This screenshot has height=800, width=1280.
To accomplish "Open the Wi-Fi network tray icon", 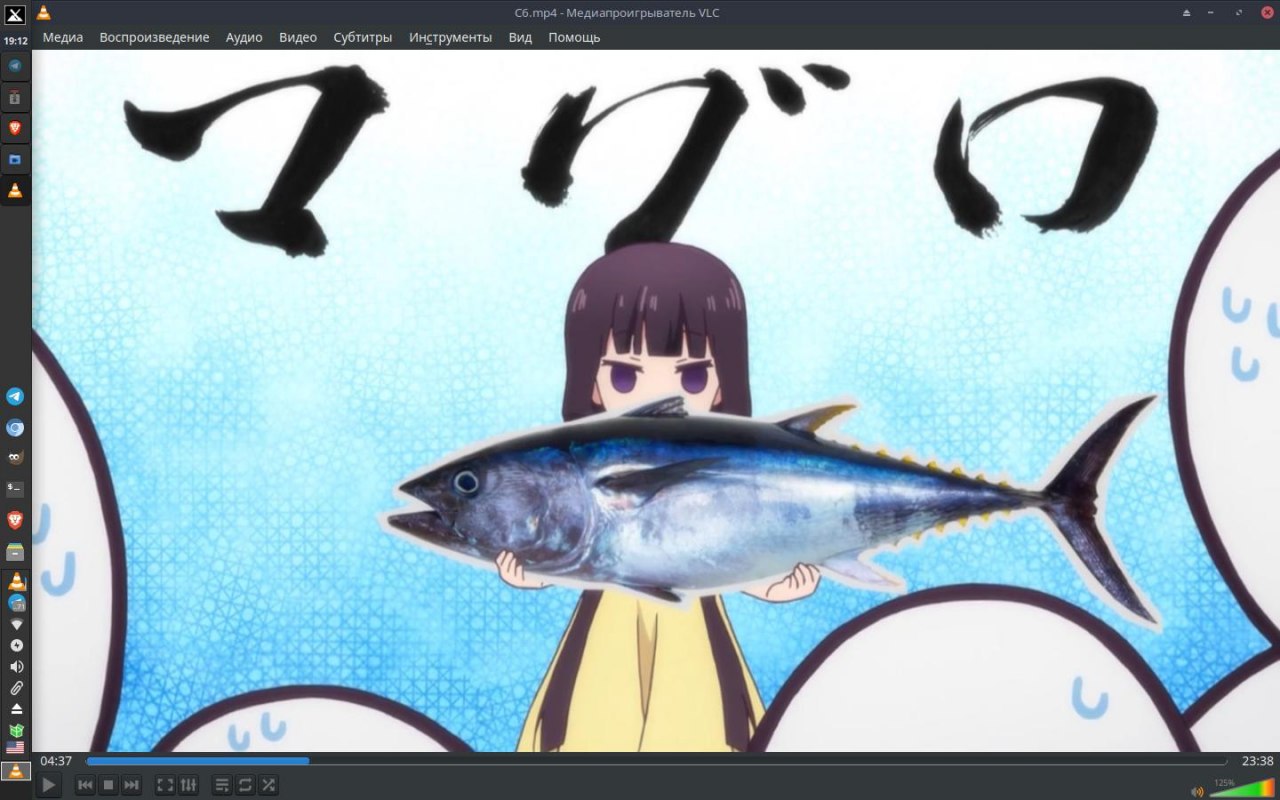I will (16, 624).
